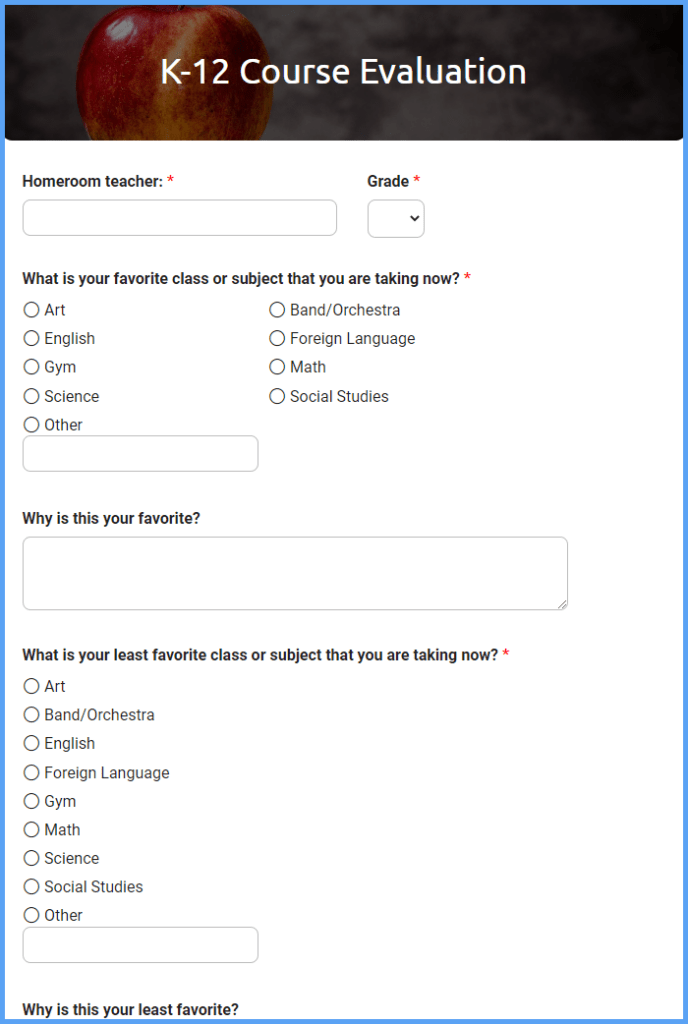Click the Other text box under least favorite
The height and width of the screenshot is (1024, 688).
coord(140,944)
